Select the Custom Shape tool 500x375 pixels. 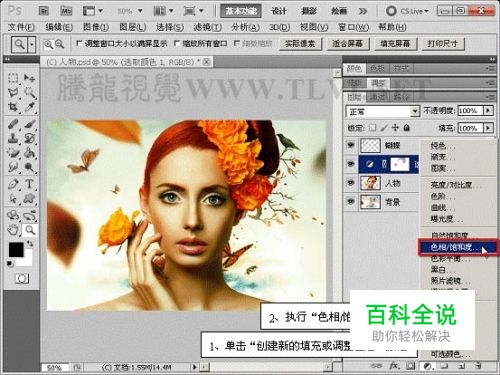click(29, 199)
